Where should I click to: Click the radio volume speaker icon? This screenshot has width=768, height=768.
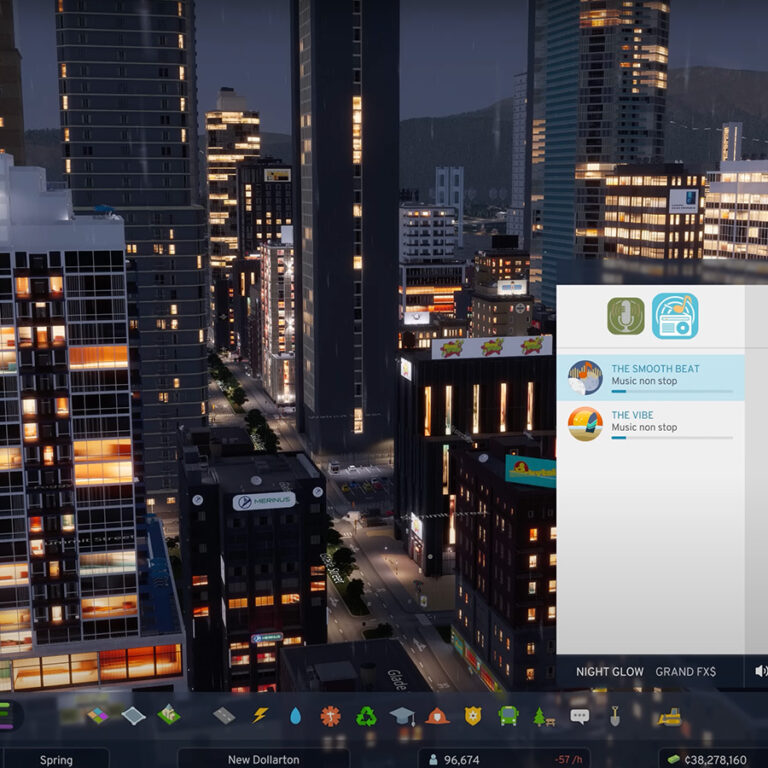point(761,671)
